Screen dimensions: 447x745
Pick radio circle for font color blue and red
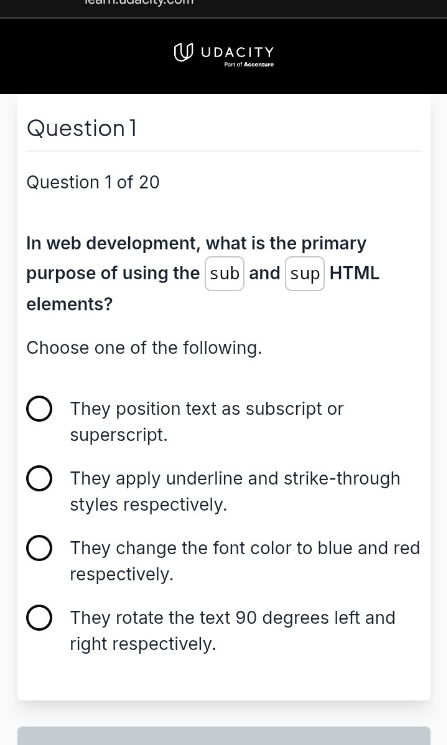39,548
